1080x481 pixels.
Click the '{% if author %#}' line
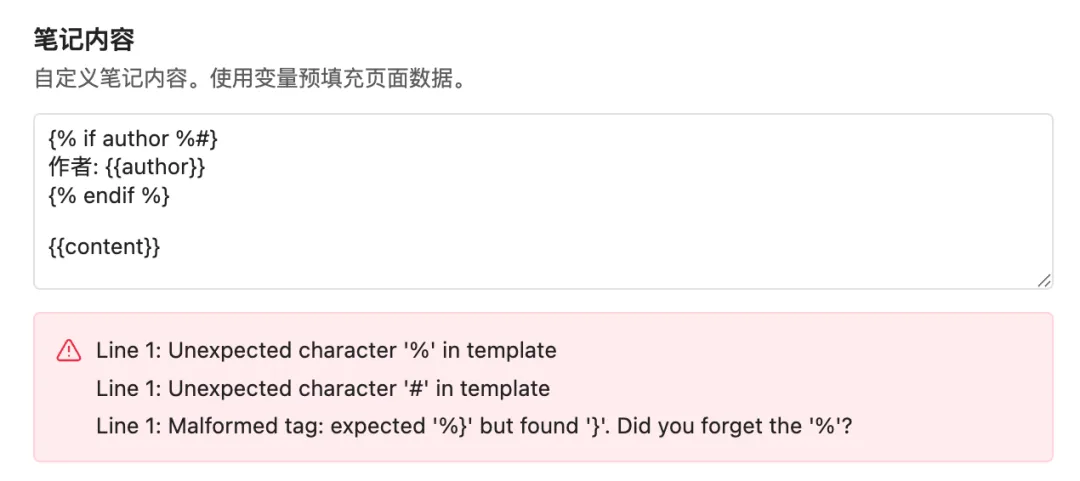(x=134, y=139)
